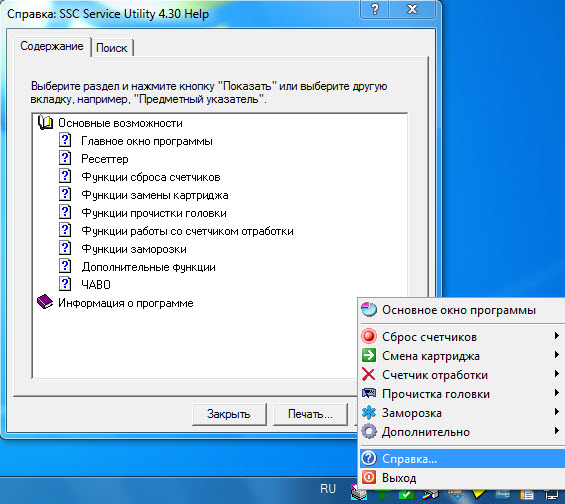Click the green arrow Смена картриджа icon
The width and height of the screenshot is (565, 504).
369,355
